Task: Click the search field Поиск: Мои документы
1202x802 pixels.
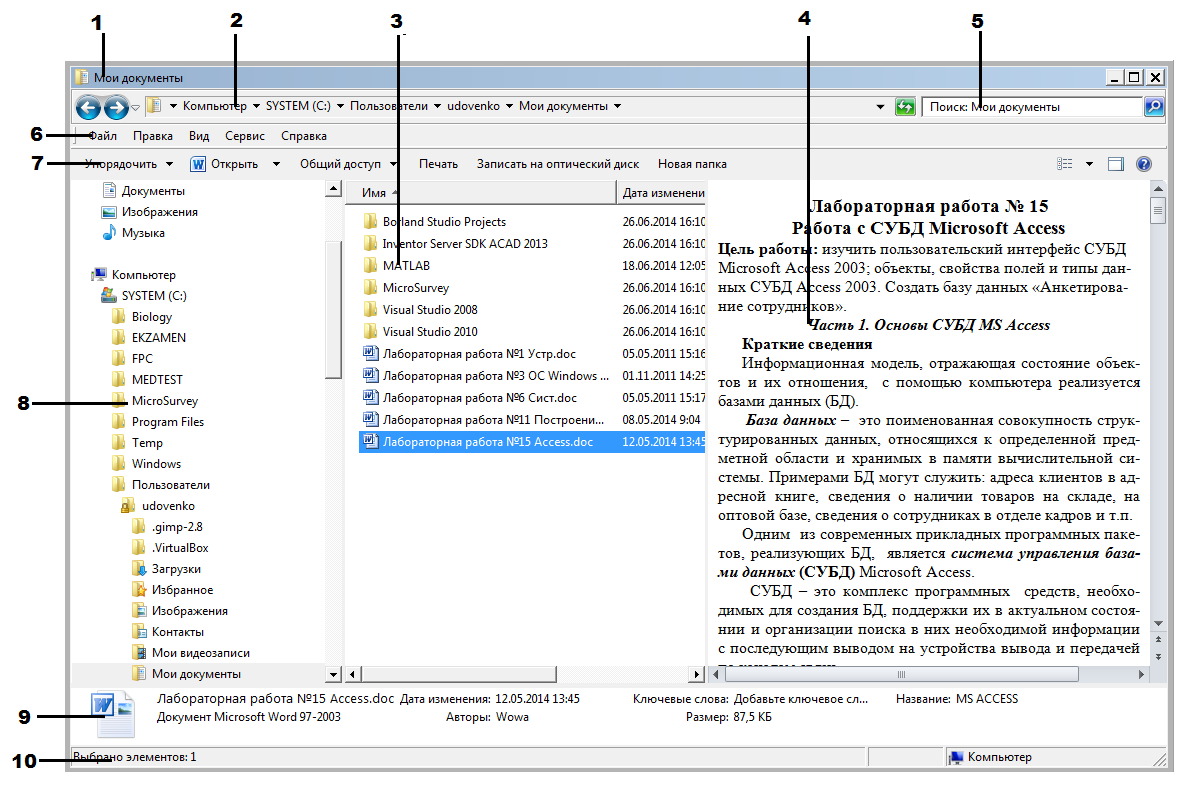Action: coord(1032,106)
